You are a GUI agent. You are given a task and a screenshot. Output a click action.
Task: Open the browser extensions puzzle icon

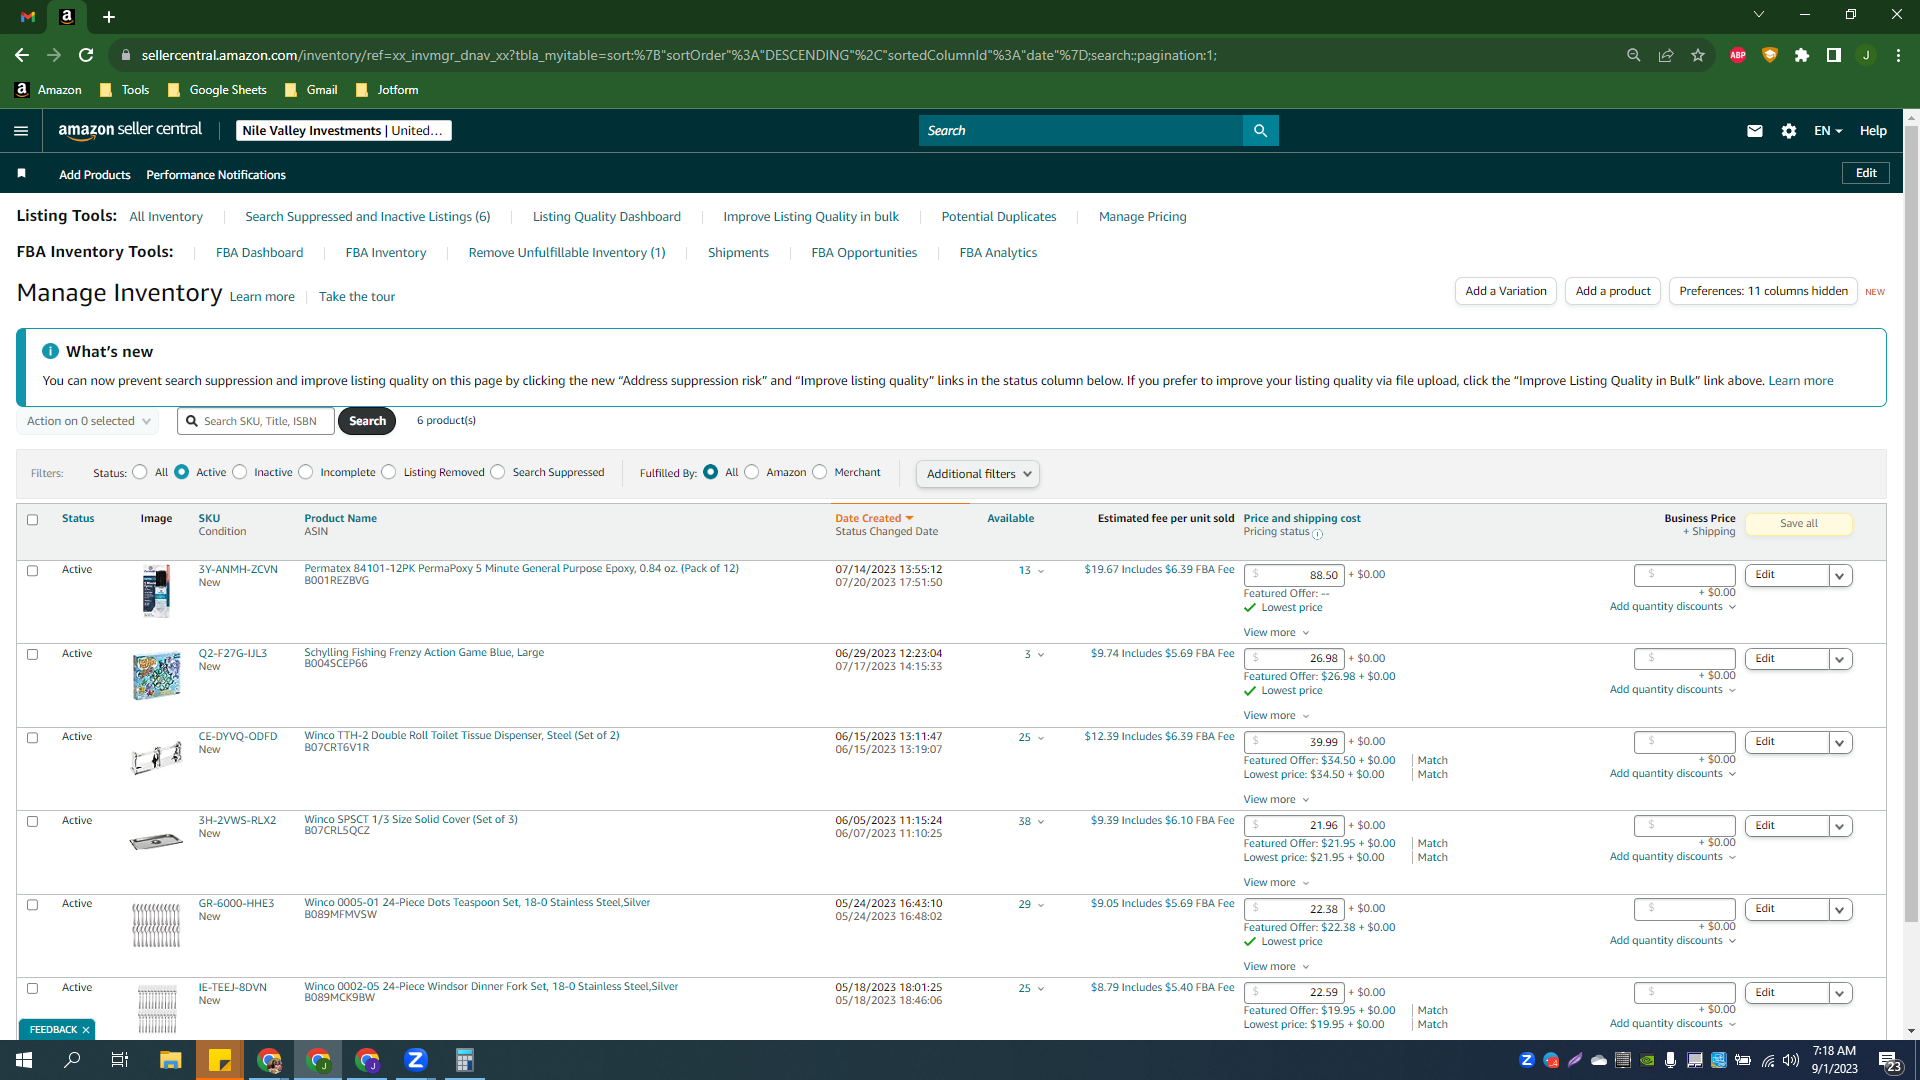click(1802, 55)
